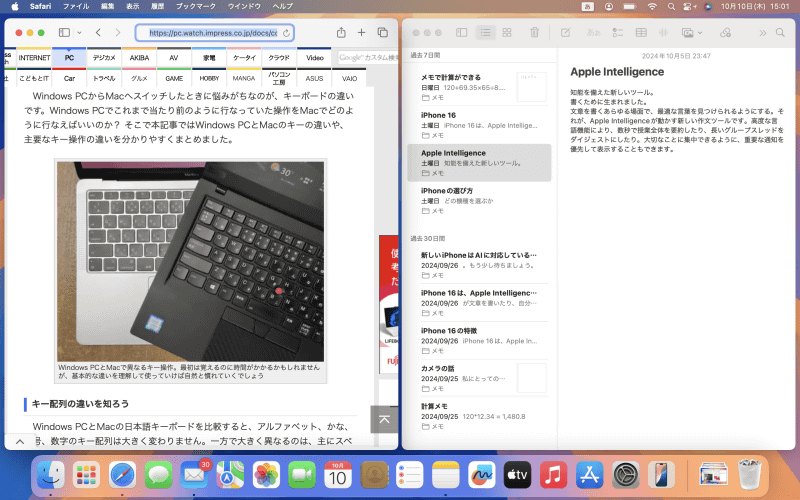Search notes with magnifier icon
The height and width of the screenshot is (500, 800).
pos(780,33)
